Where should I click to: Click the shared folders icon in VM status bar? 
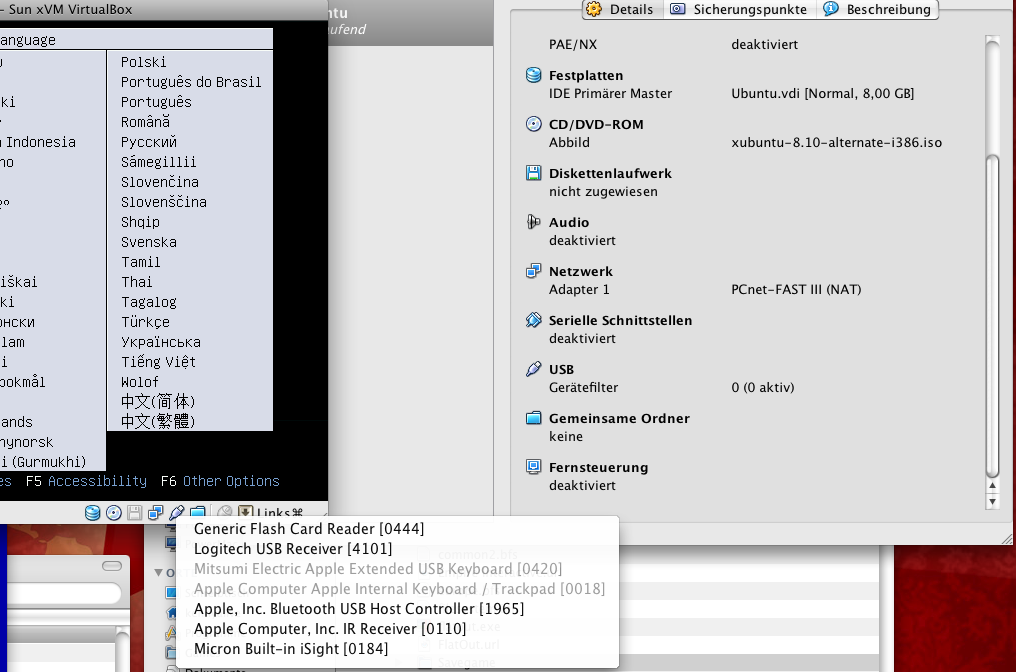[198, 513]
